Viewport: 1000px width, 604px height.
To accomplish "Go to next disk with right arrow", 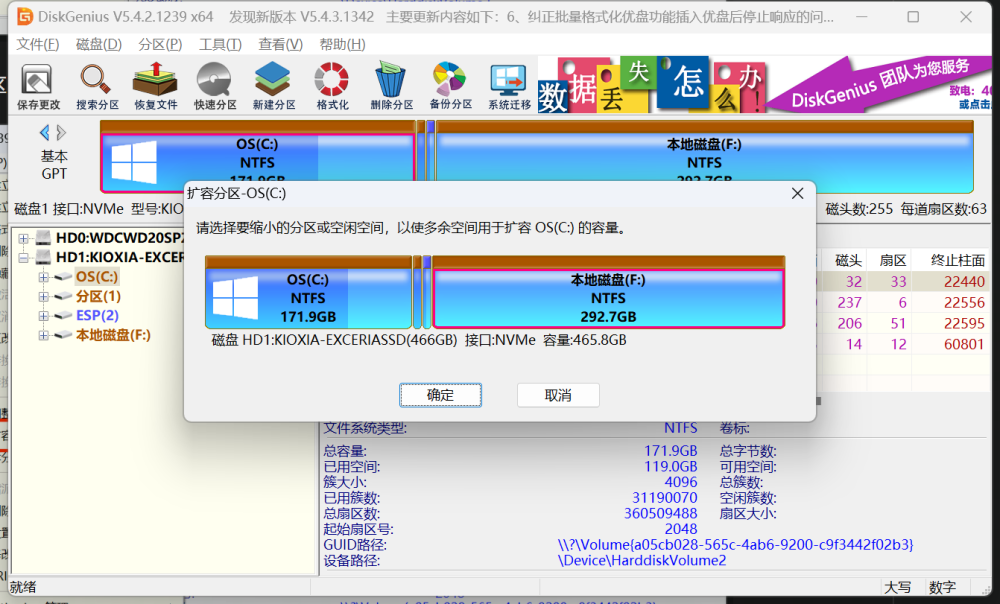I will point(61,133).
